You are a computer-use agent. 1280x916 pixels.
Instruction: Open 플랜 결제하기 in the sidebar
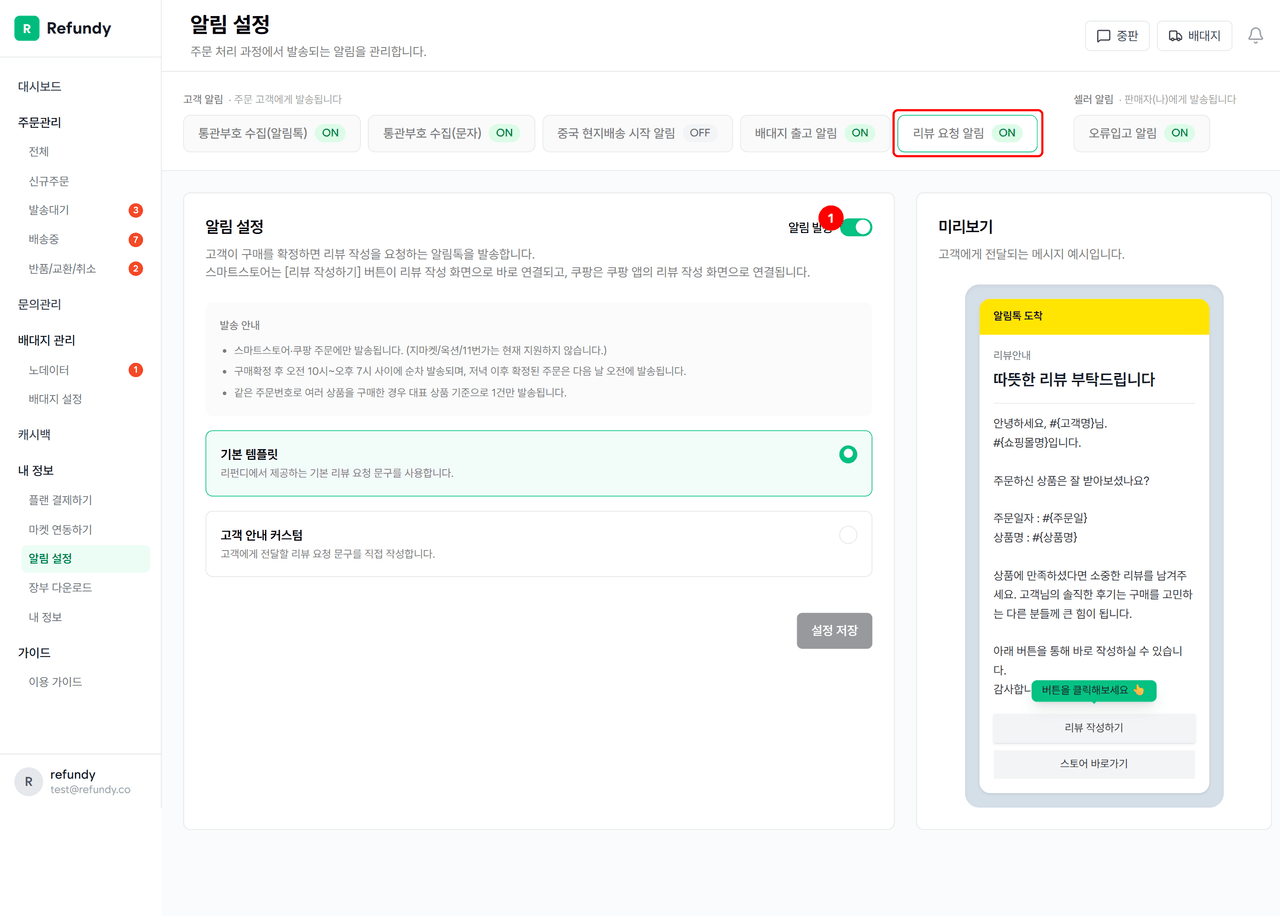pyautogui.click(x=60, y=500)
